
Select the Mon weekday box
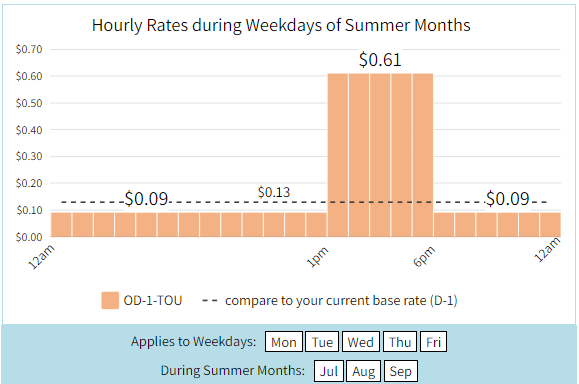284,342
